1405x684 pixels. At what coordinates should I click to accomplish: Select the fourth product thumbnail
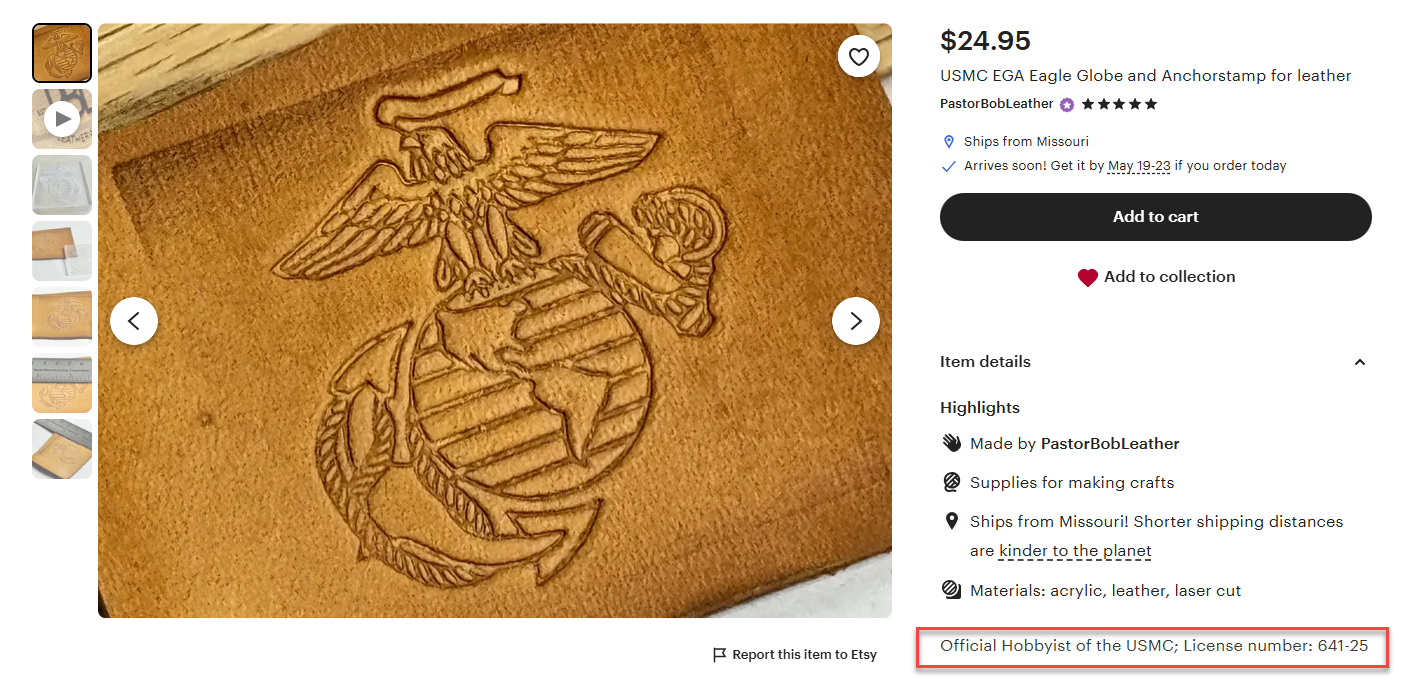tap(62, 251)
